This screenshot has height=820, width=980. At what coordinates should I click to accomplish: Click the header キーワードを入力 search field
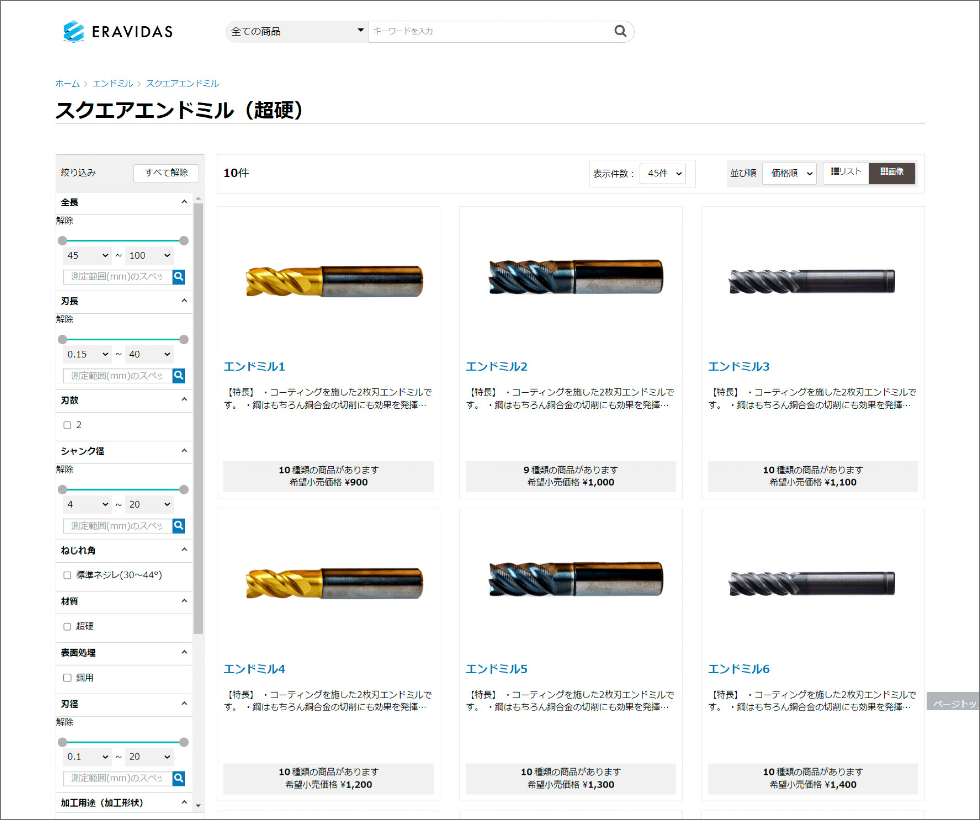click(x=491, y=31)
